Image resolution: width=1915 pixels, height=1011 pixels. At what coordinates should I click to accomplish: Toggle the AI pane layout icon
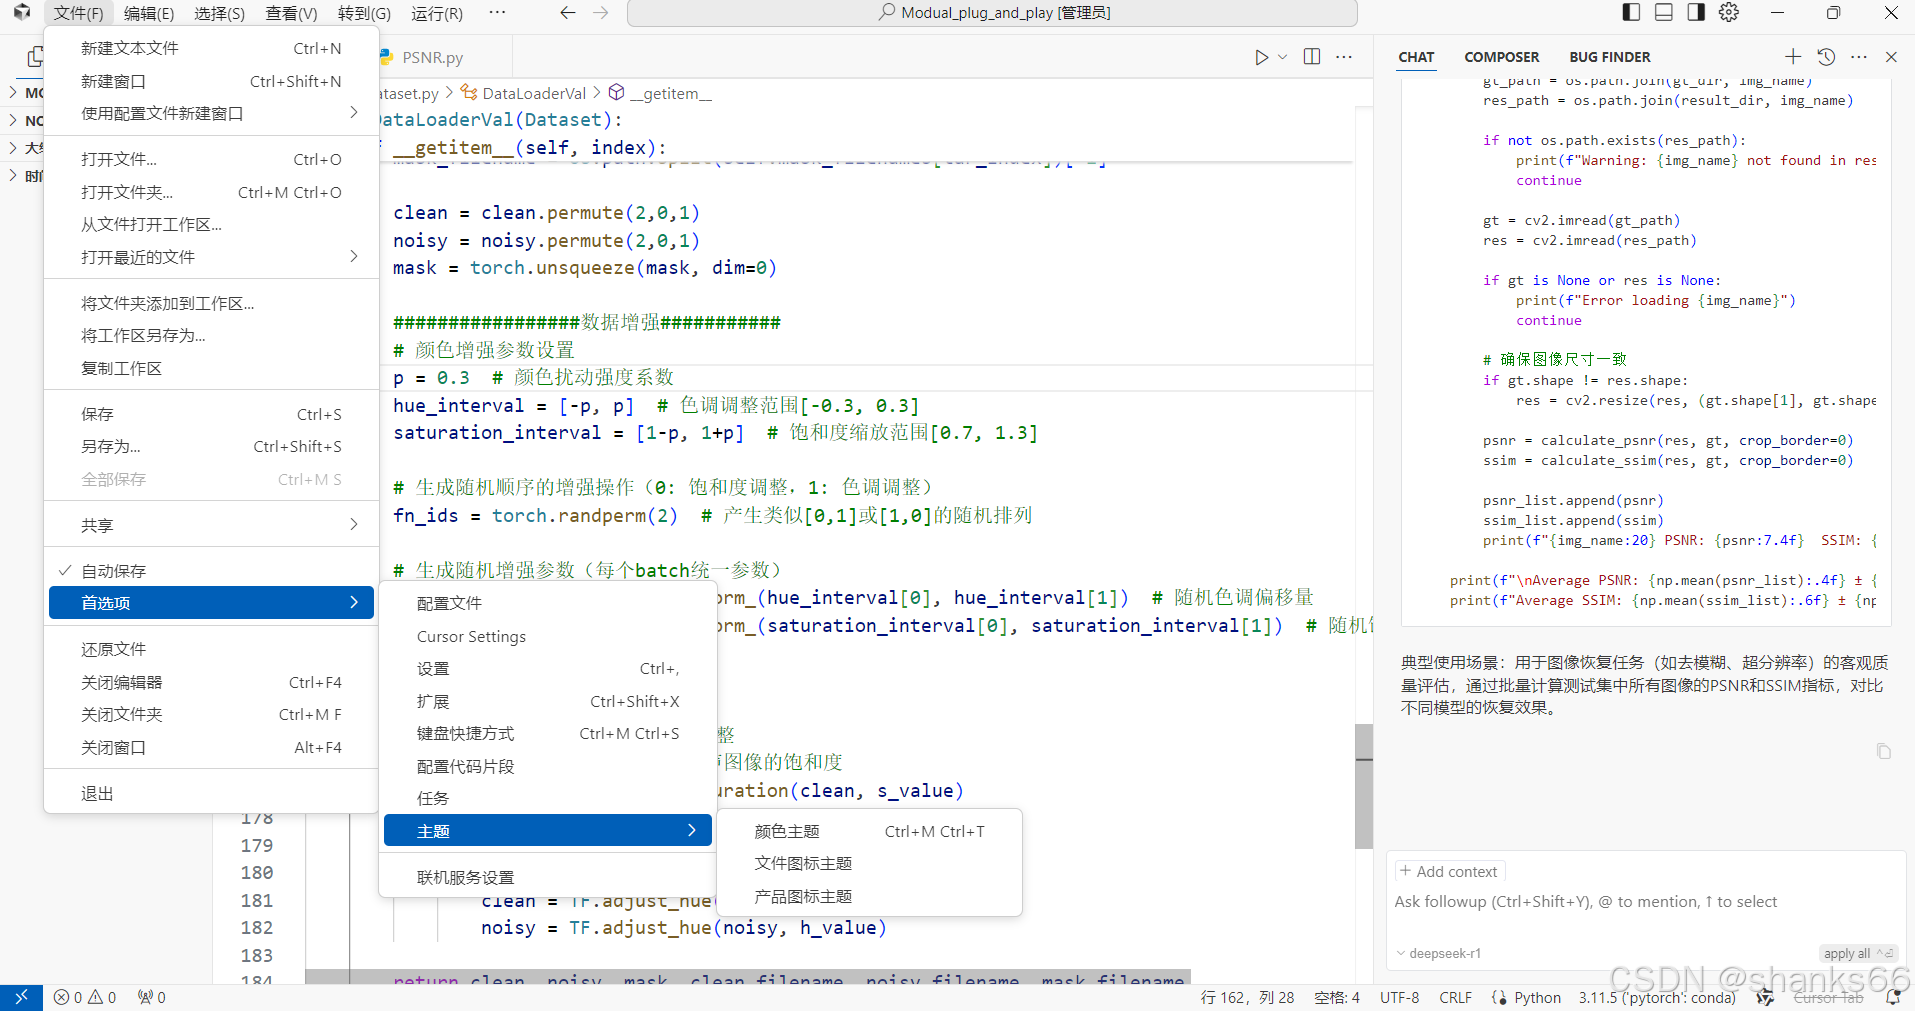coord(1696,12)
